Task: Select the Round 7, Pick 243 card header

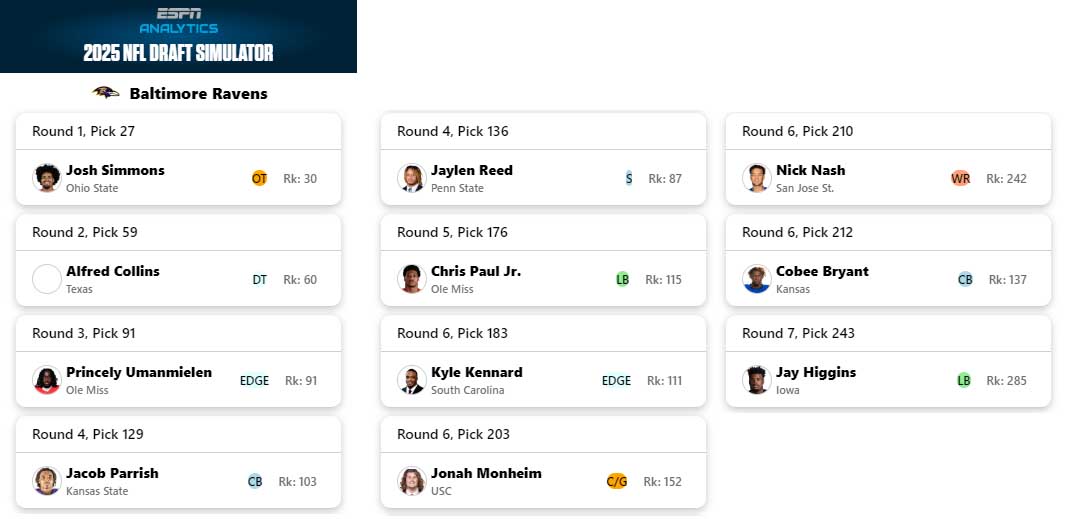Action: pyautogui.click(x=888, y=333)
